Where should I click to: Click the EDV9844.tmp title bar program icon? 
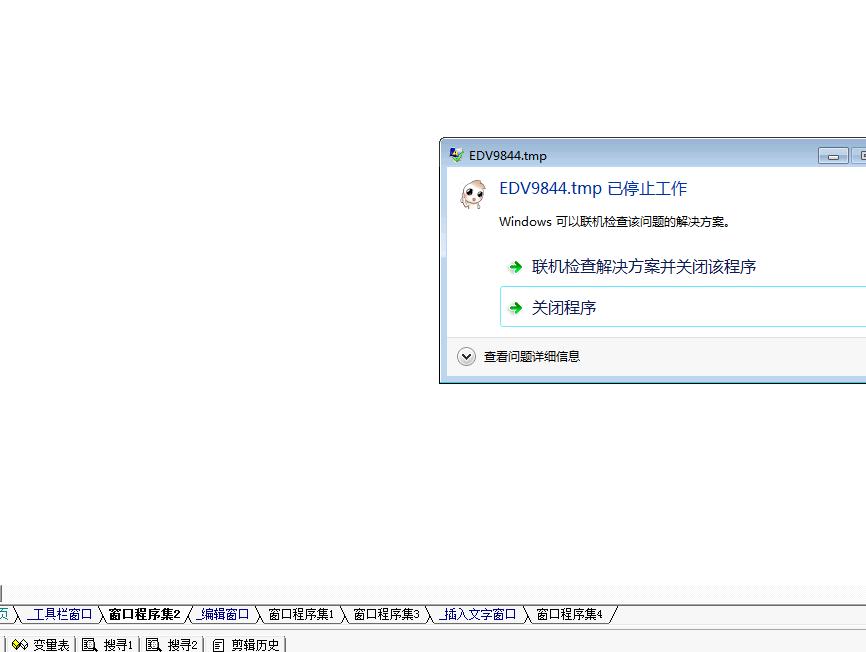[x=456, y=155]
